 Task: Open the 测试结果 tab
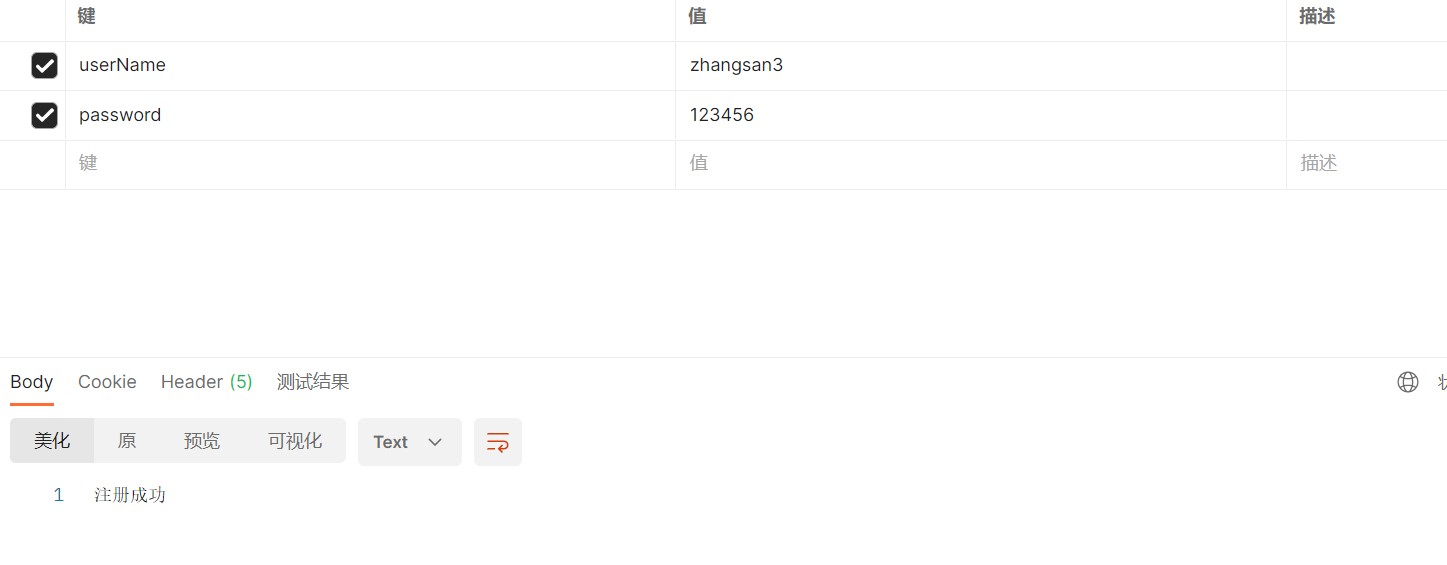[x=313, y=382]
